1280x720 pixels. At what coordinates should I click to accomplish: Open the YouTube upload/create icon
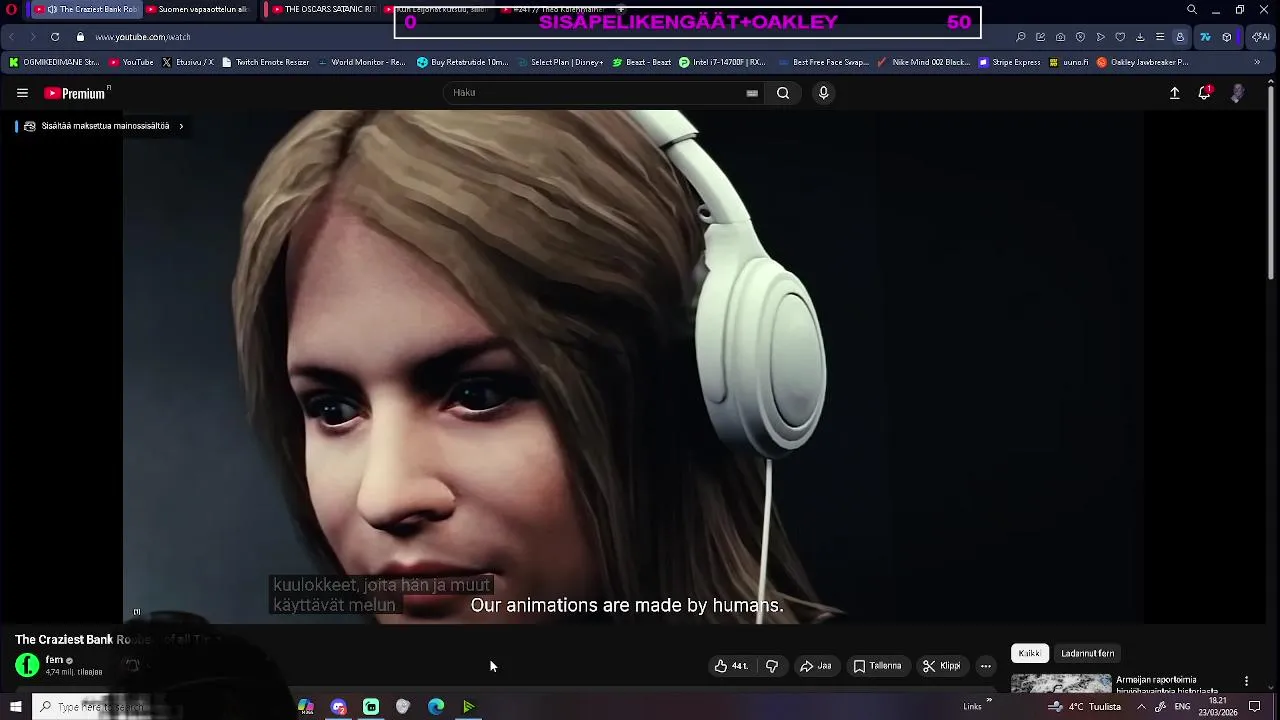coord(1175,93)
